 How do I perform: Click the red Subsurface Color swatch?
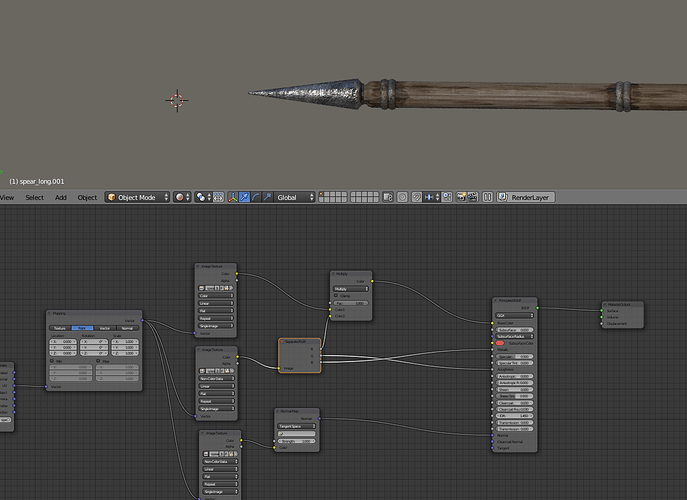tap(500, 343)
